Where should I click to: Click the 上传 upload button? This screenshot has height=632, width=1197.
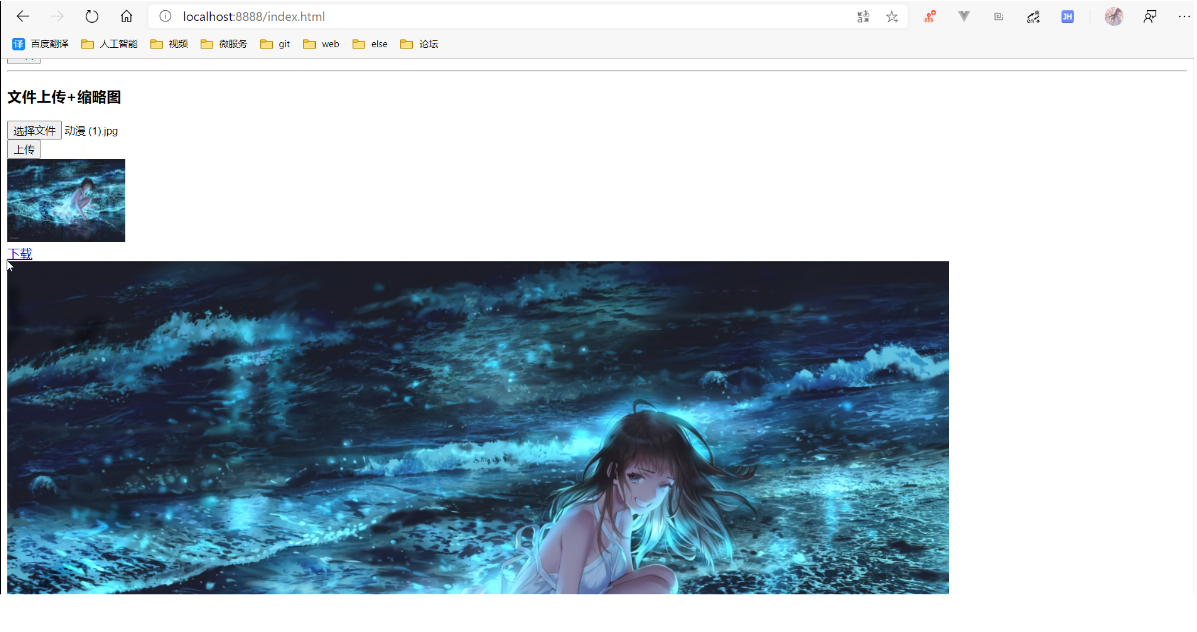point(24,150)
